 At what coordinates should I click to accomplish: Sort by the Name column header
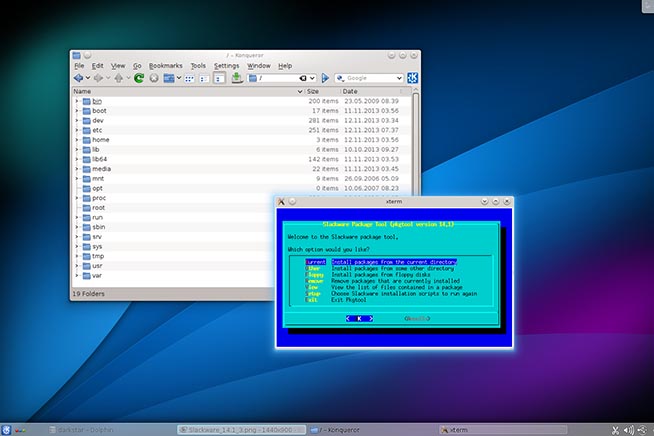point(188,91)
